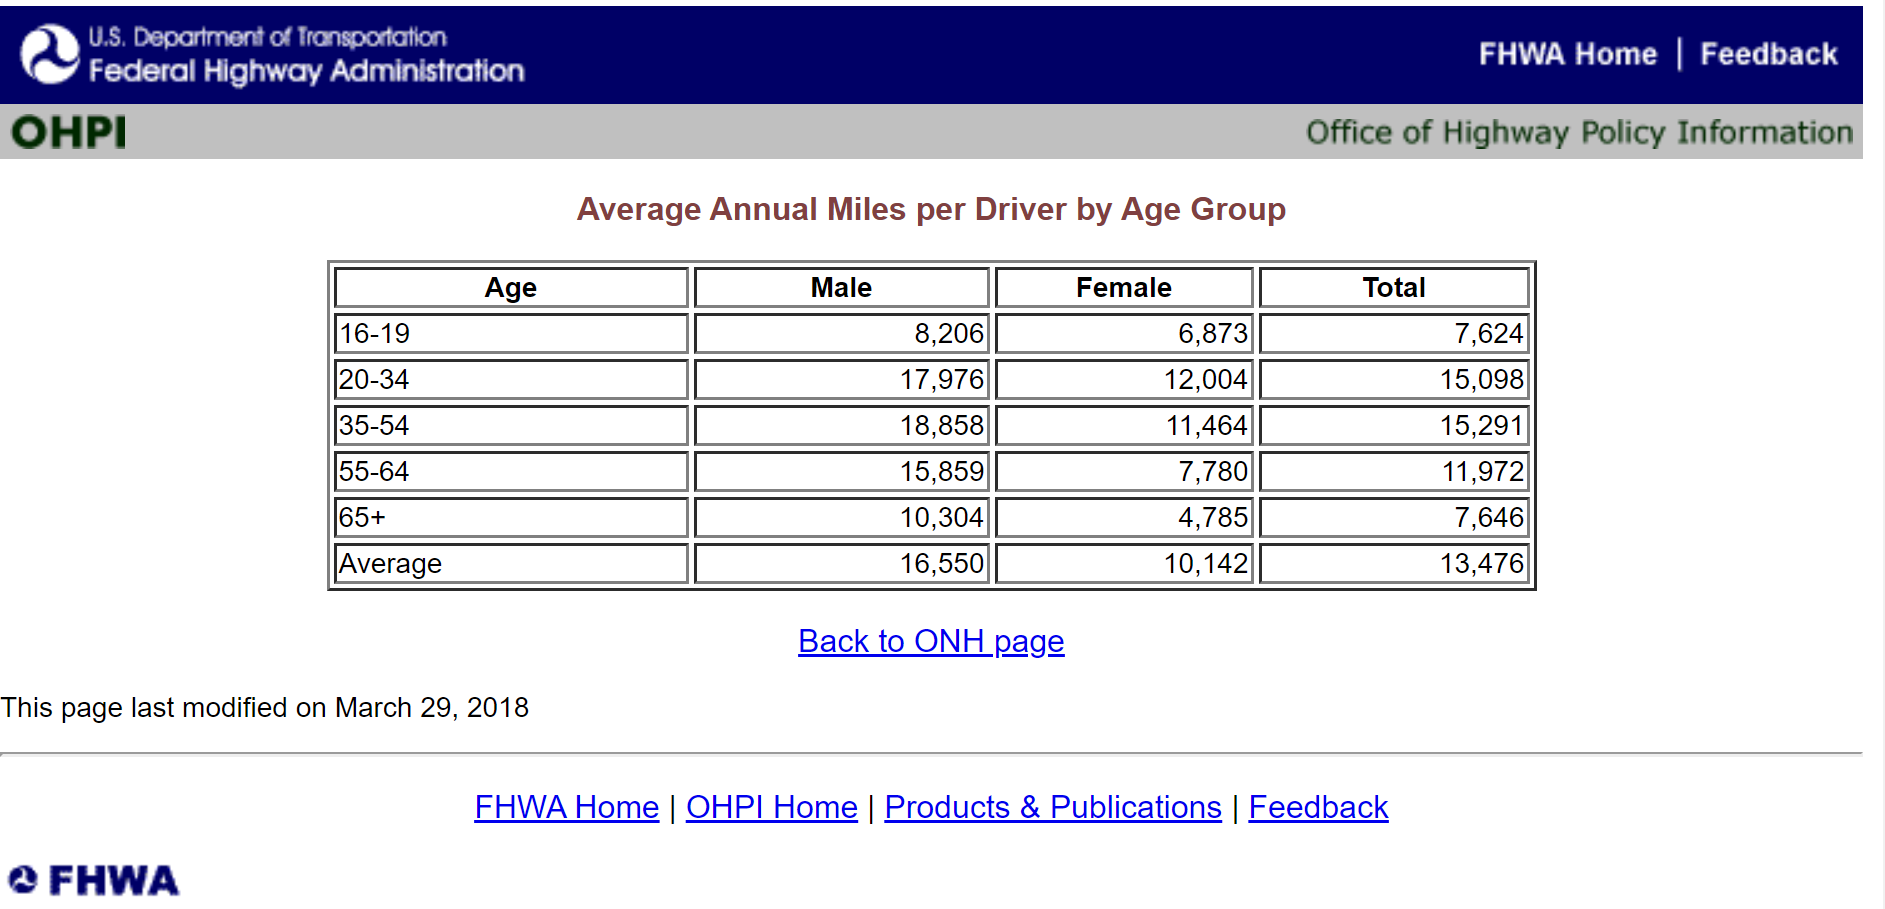Click the female value 6,873
Image resolution: width=1885 pixels, height=909 pixels.
pyautogui.click(x=1213, y=333)
